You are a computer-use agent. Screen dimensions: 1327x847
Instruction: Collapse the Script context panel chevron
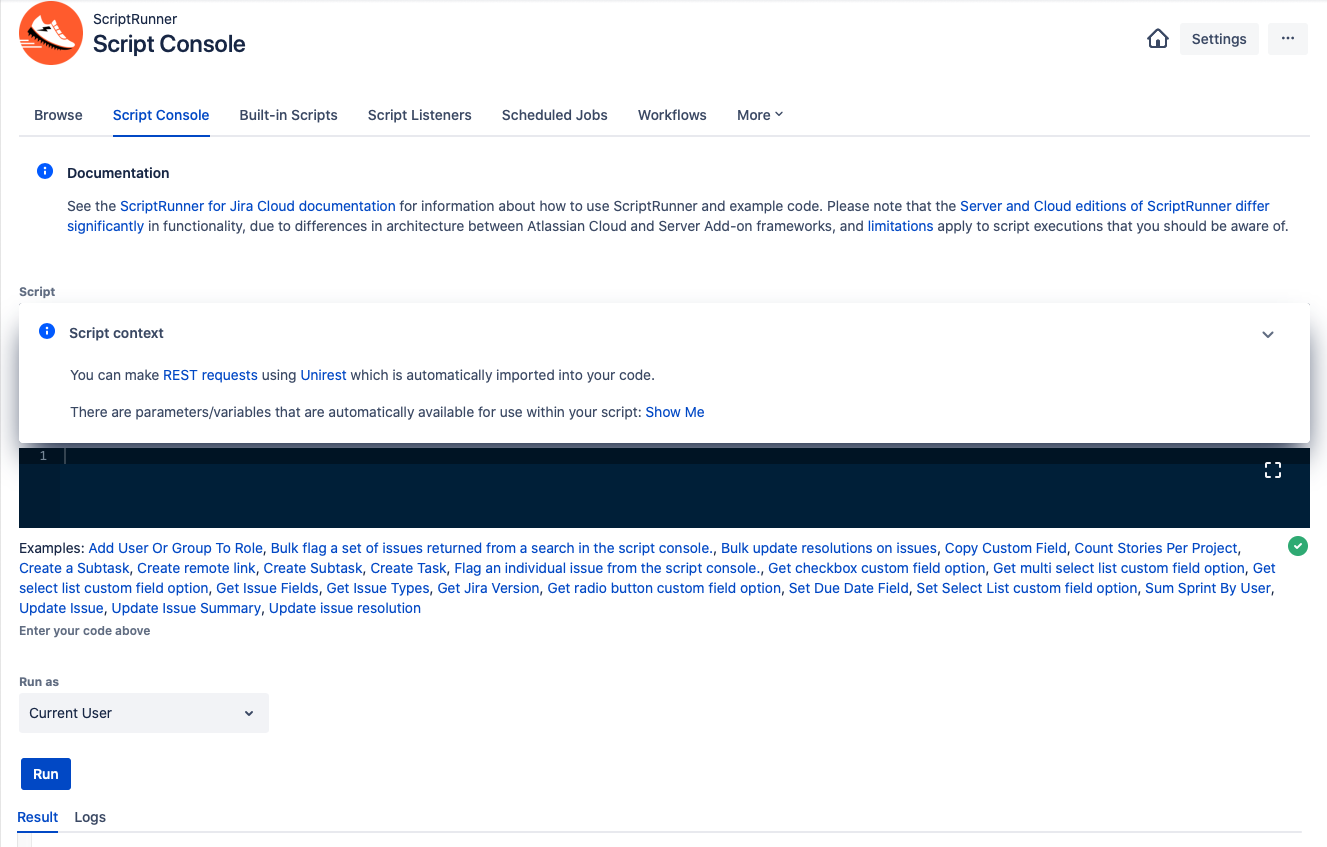[x=1268, y=334]
